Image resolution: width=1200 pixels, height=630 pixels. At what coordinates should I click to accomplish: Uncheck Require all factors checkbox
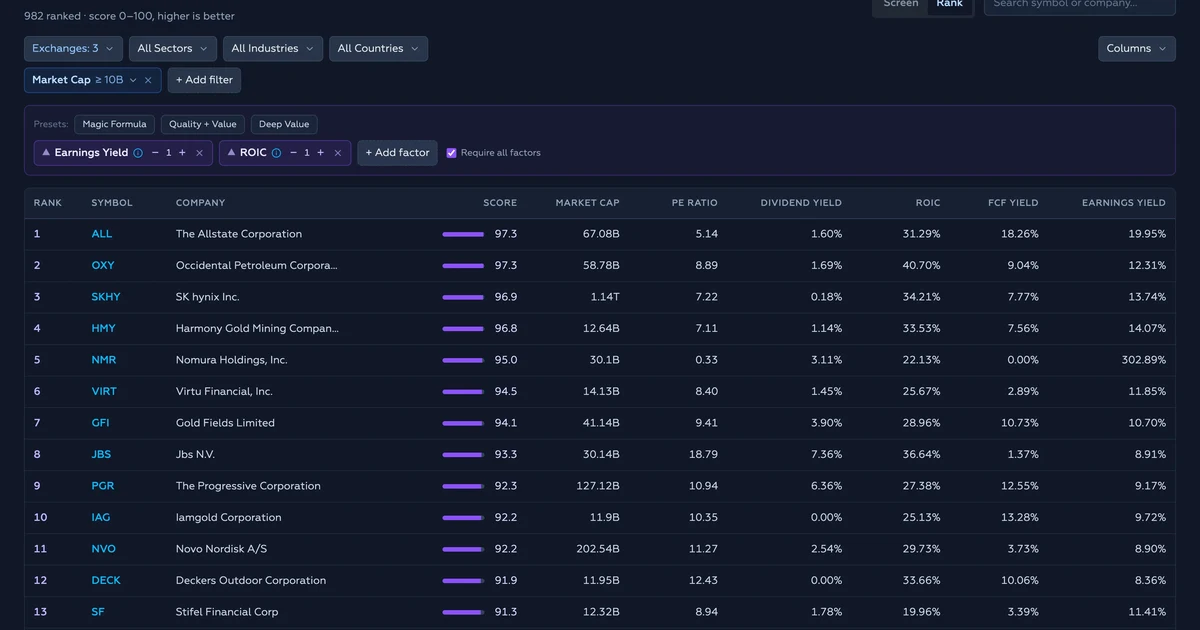click(x=451, y=153)
